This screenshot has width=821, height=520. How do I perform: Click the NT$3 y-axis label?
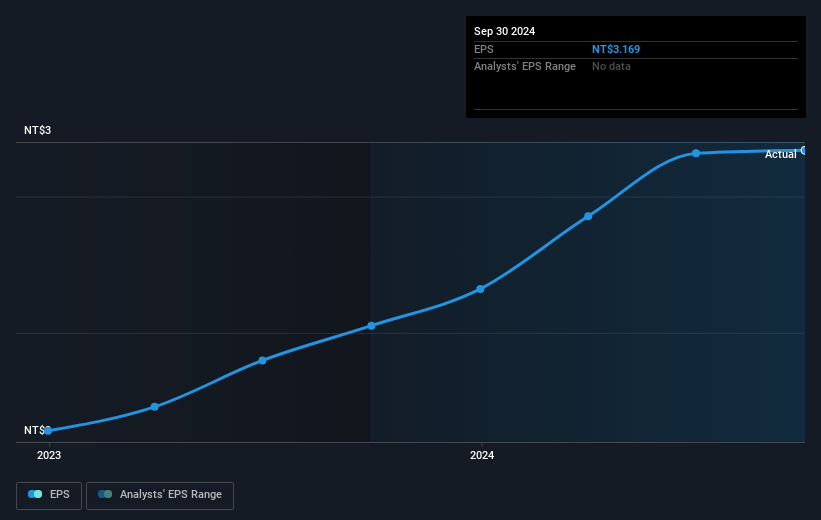point(37,130)
